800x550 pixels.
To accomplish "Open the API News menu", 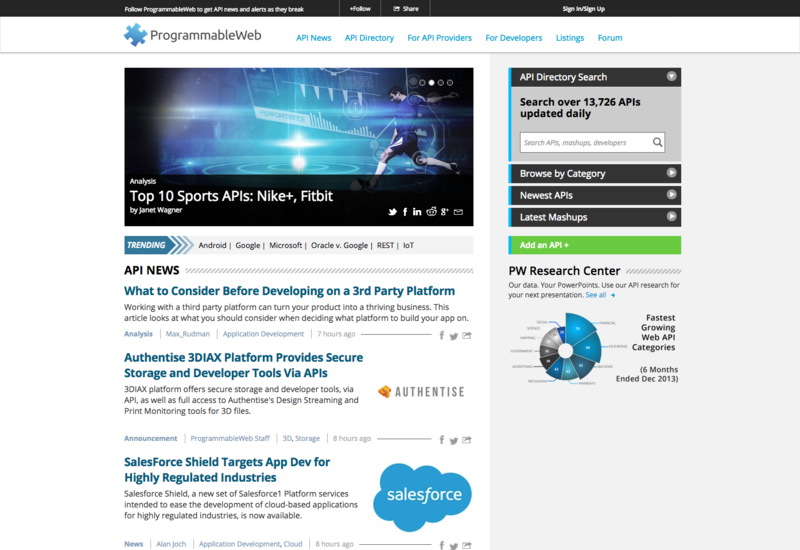I will tap(314, 38).
